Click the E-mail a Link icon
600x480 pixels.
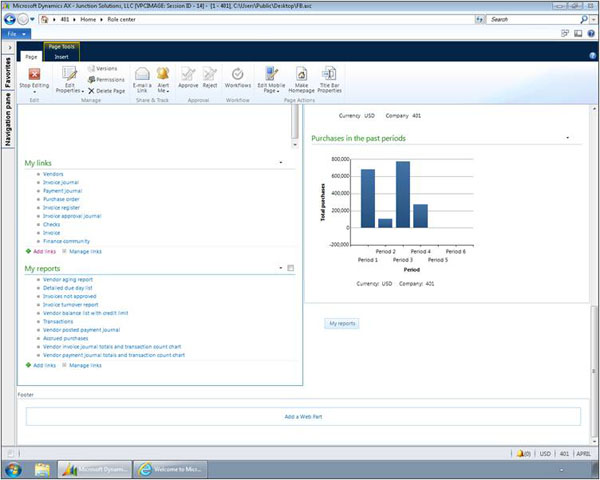[x=142, y=77]
